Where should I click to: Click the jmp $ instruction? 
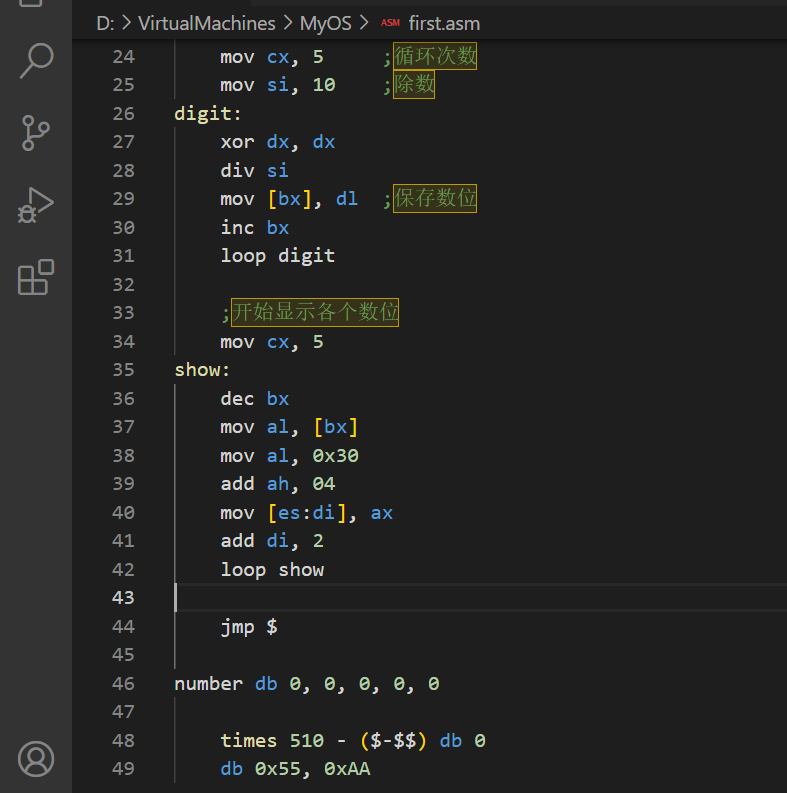(249, 627)
